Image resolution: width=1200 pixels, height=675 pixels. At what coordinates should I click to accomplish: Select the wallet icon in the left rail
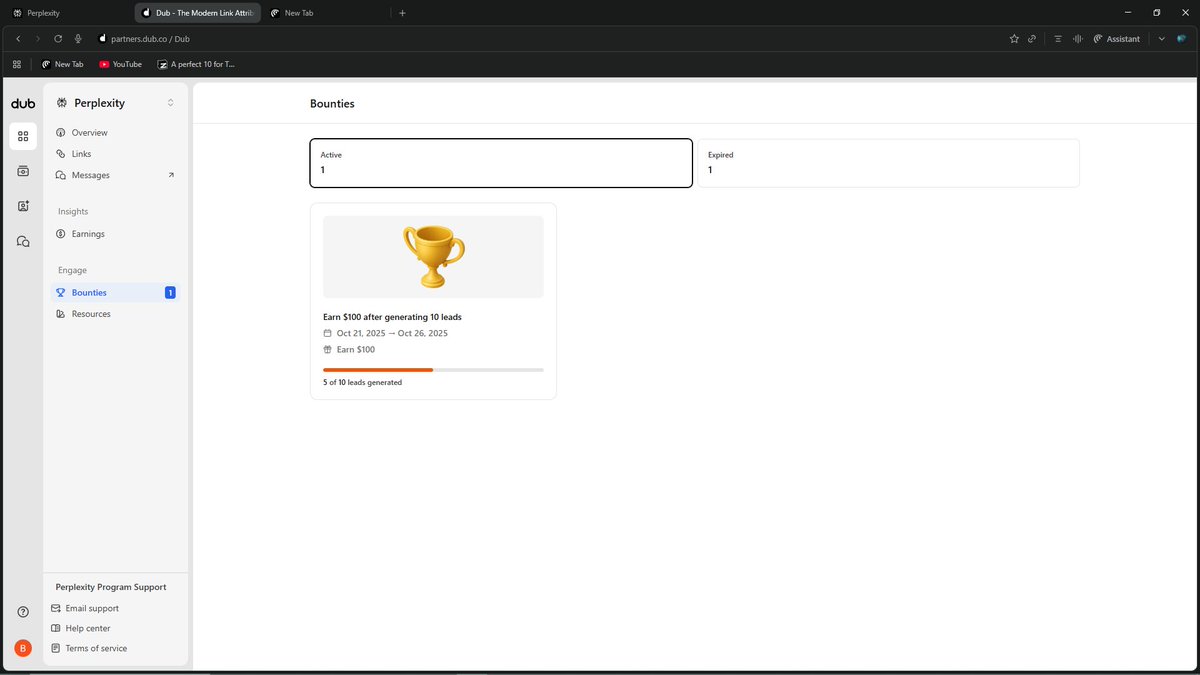click(x=22, y=171)
